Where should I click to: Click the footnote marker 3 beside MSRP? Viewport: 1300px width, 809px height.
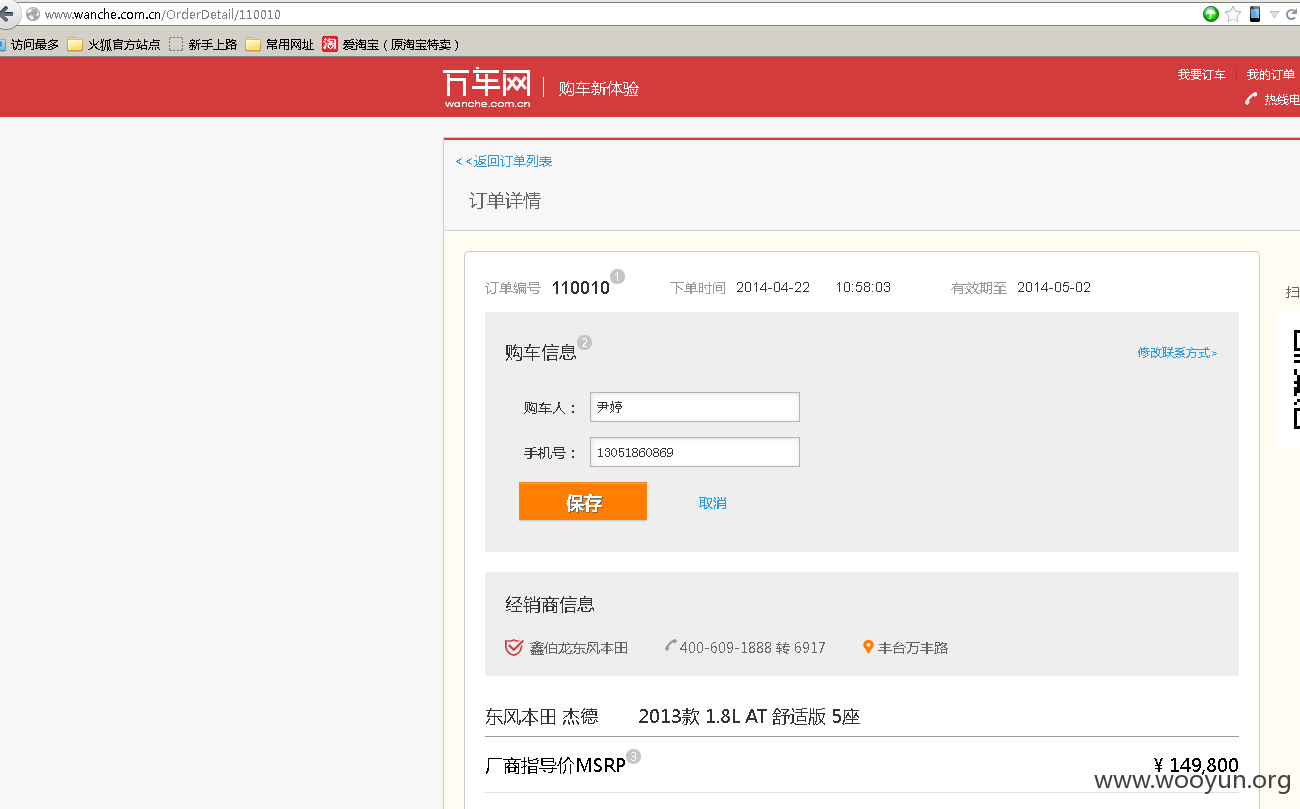pyautogui.click(x=633, y=756)
